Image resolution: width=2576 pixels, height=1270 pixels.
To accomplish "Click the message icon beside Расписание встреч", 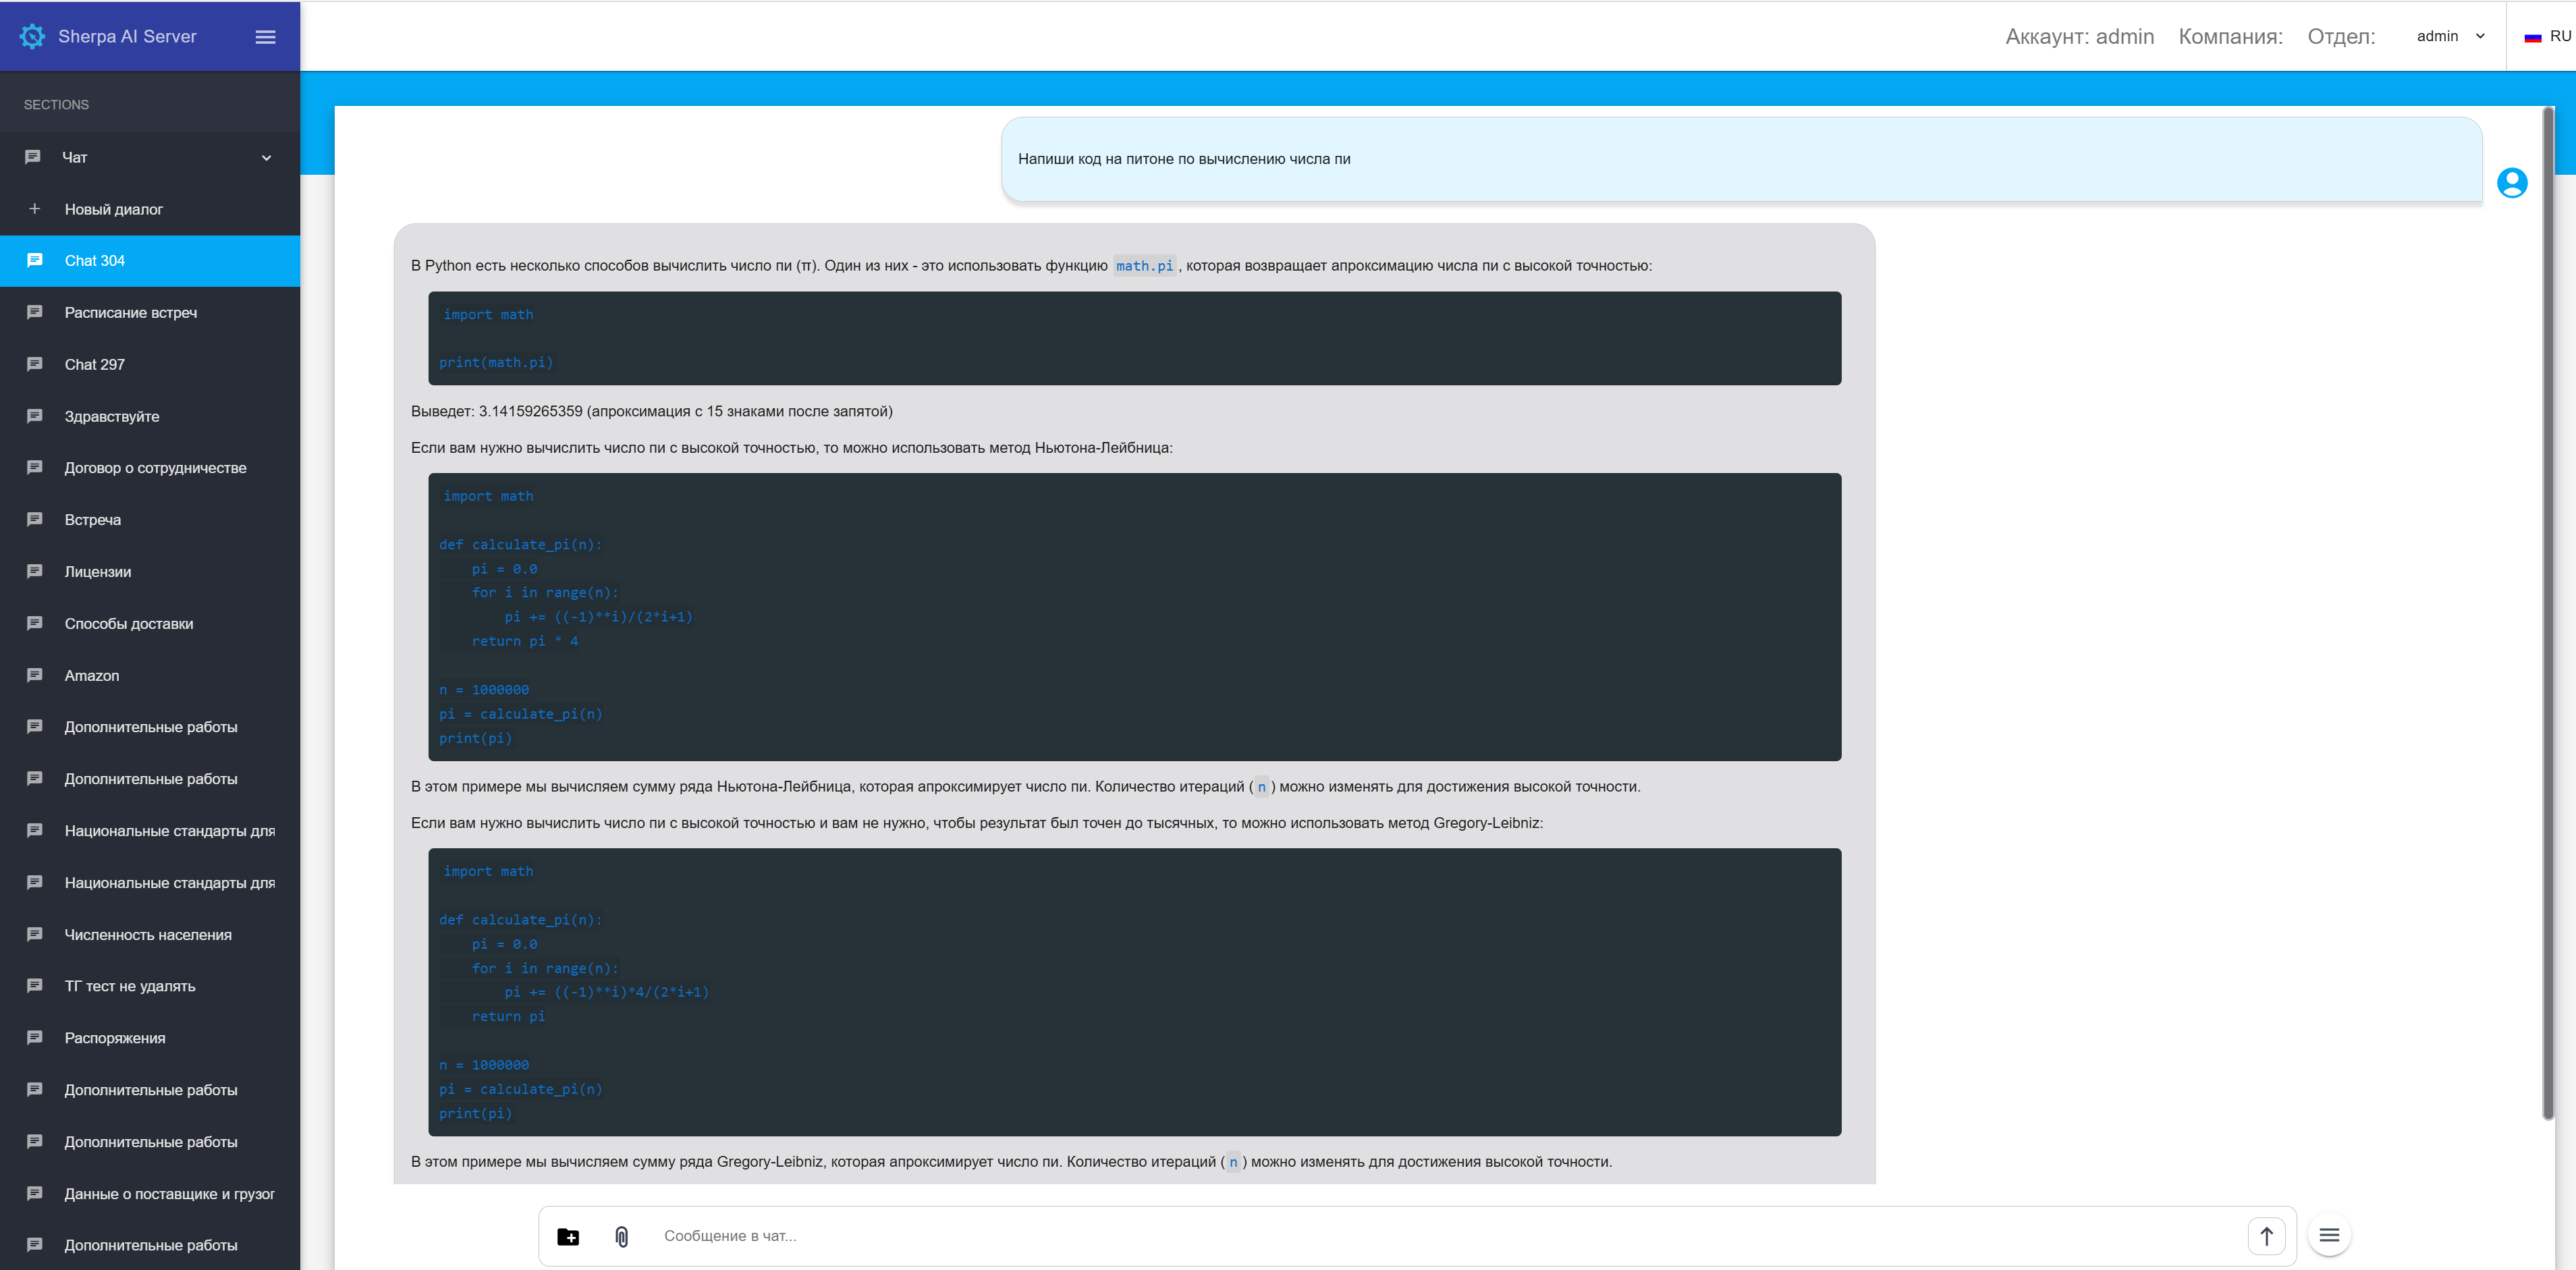I will [x=34, y=312].
